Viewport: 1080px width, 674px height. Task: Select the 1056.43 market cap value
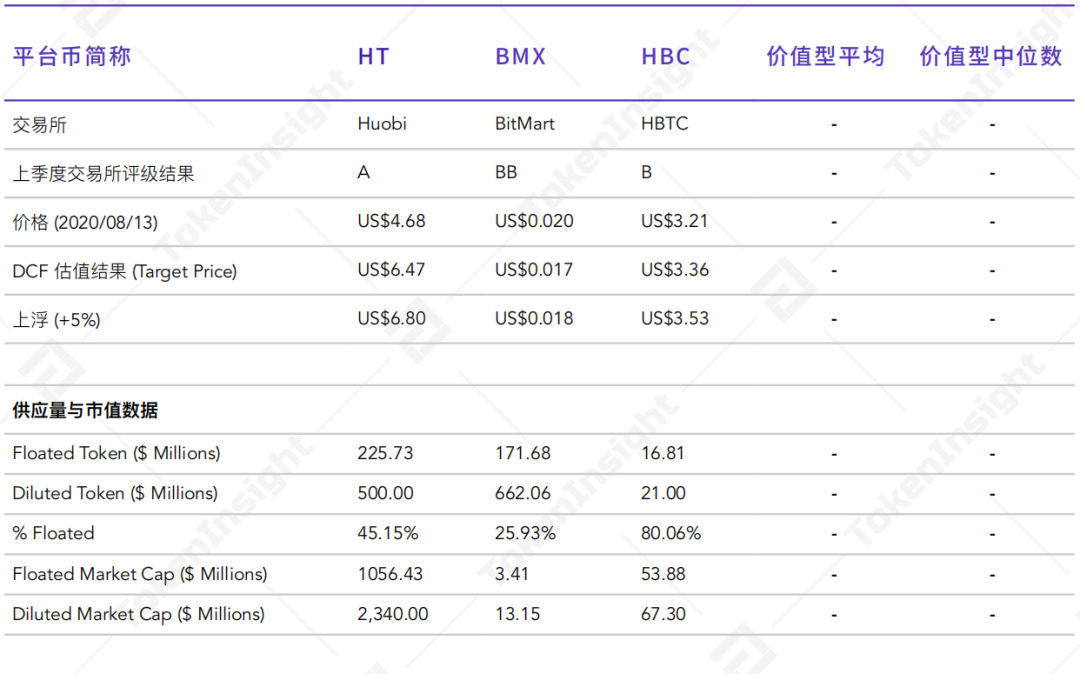point(391,574)
